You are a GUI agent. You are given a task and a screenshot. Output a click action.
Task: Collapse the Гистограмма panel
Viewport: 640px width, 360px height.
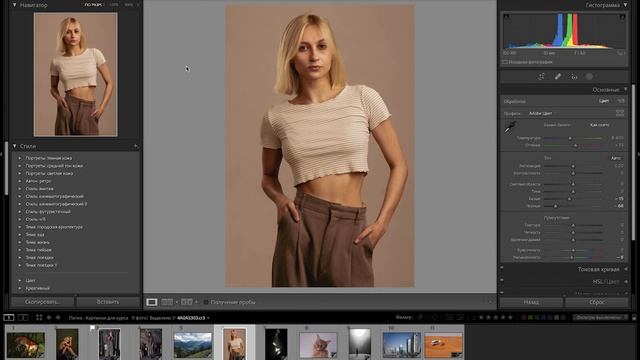tap(625, 5)
